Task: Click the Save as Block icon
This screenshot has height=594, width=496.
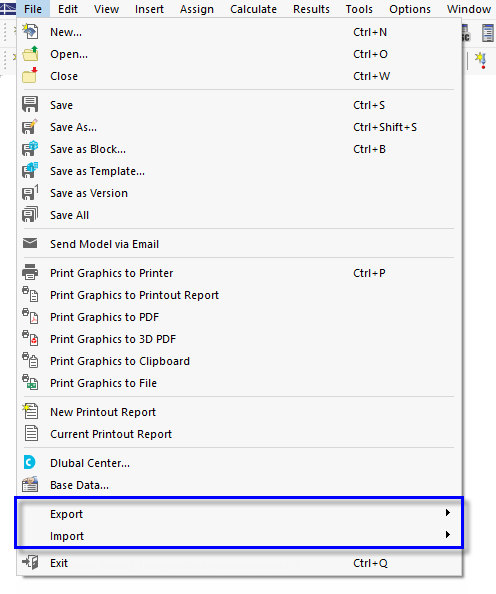Action: click(30, 148)
